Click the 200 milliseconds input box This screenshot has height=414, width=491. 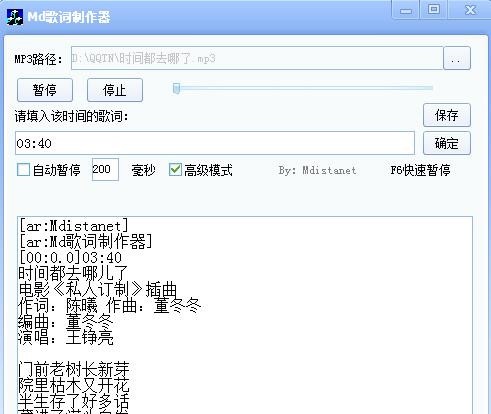105,170
